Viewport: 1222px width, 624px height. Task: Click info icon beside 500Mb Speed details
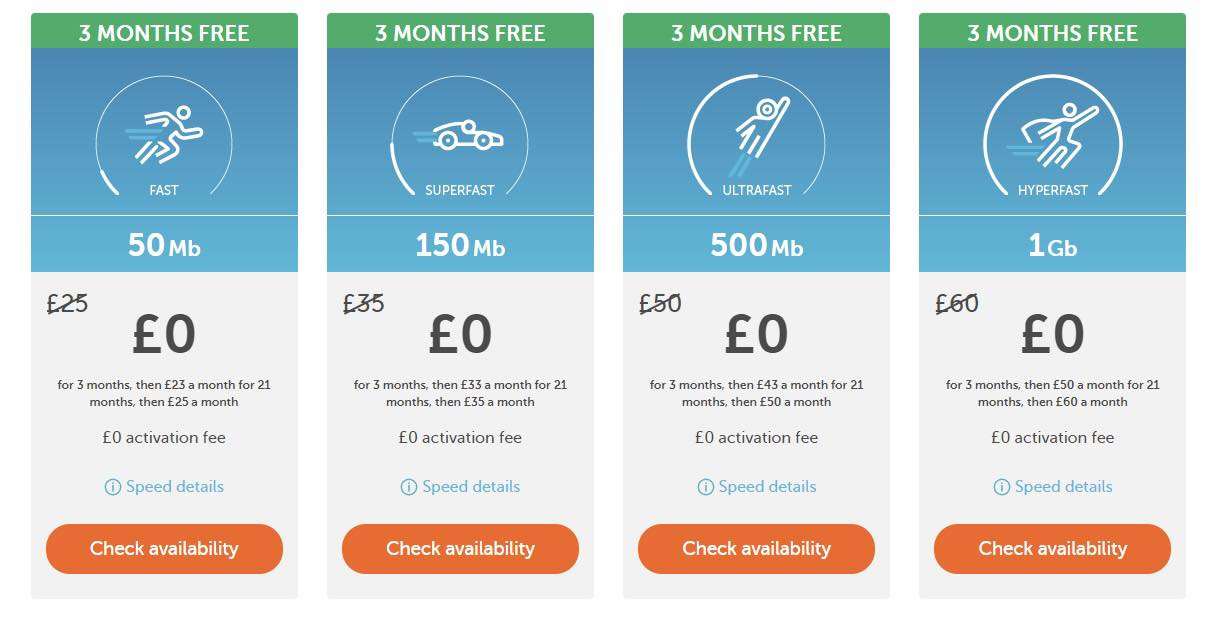pyautogui.click(x=705, y=487)
